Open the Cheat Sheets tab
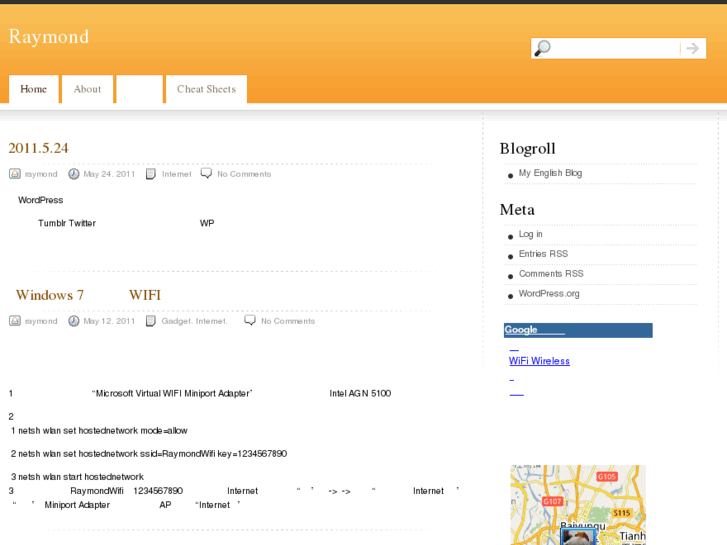 [206, 89]
